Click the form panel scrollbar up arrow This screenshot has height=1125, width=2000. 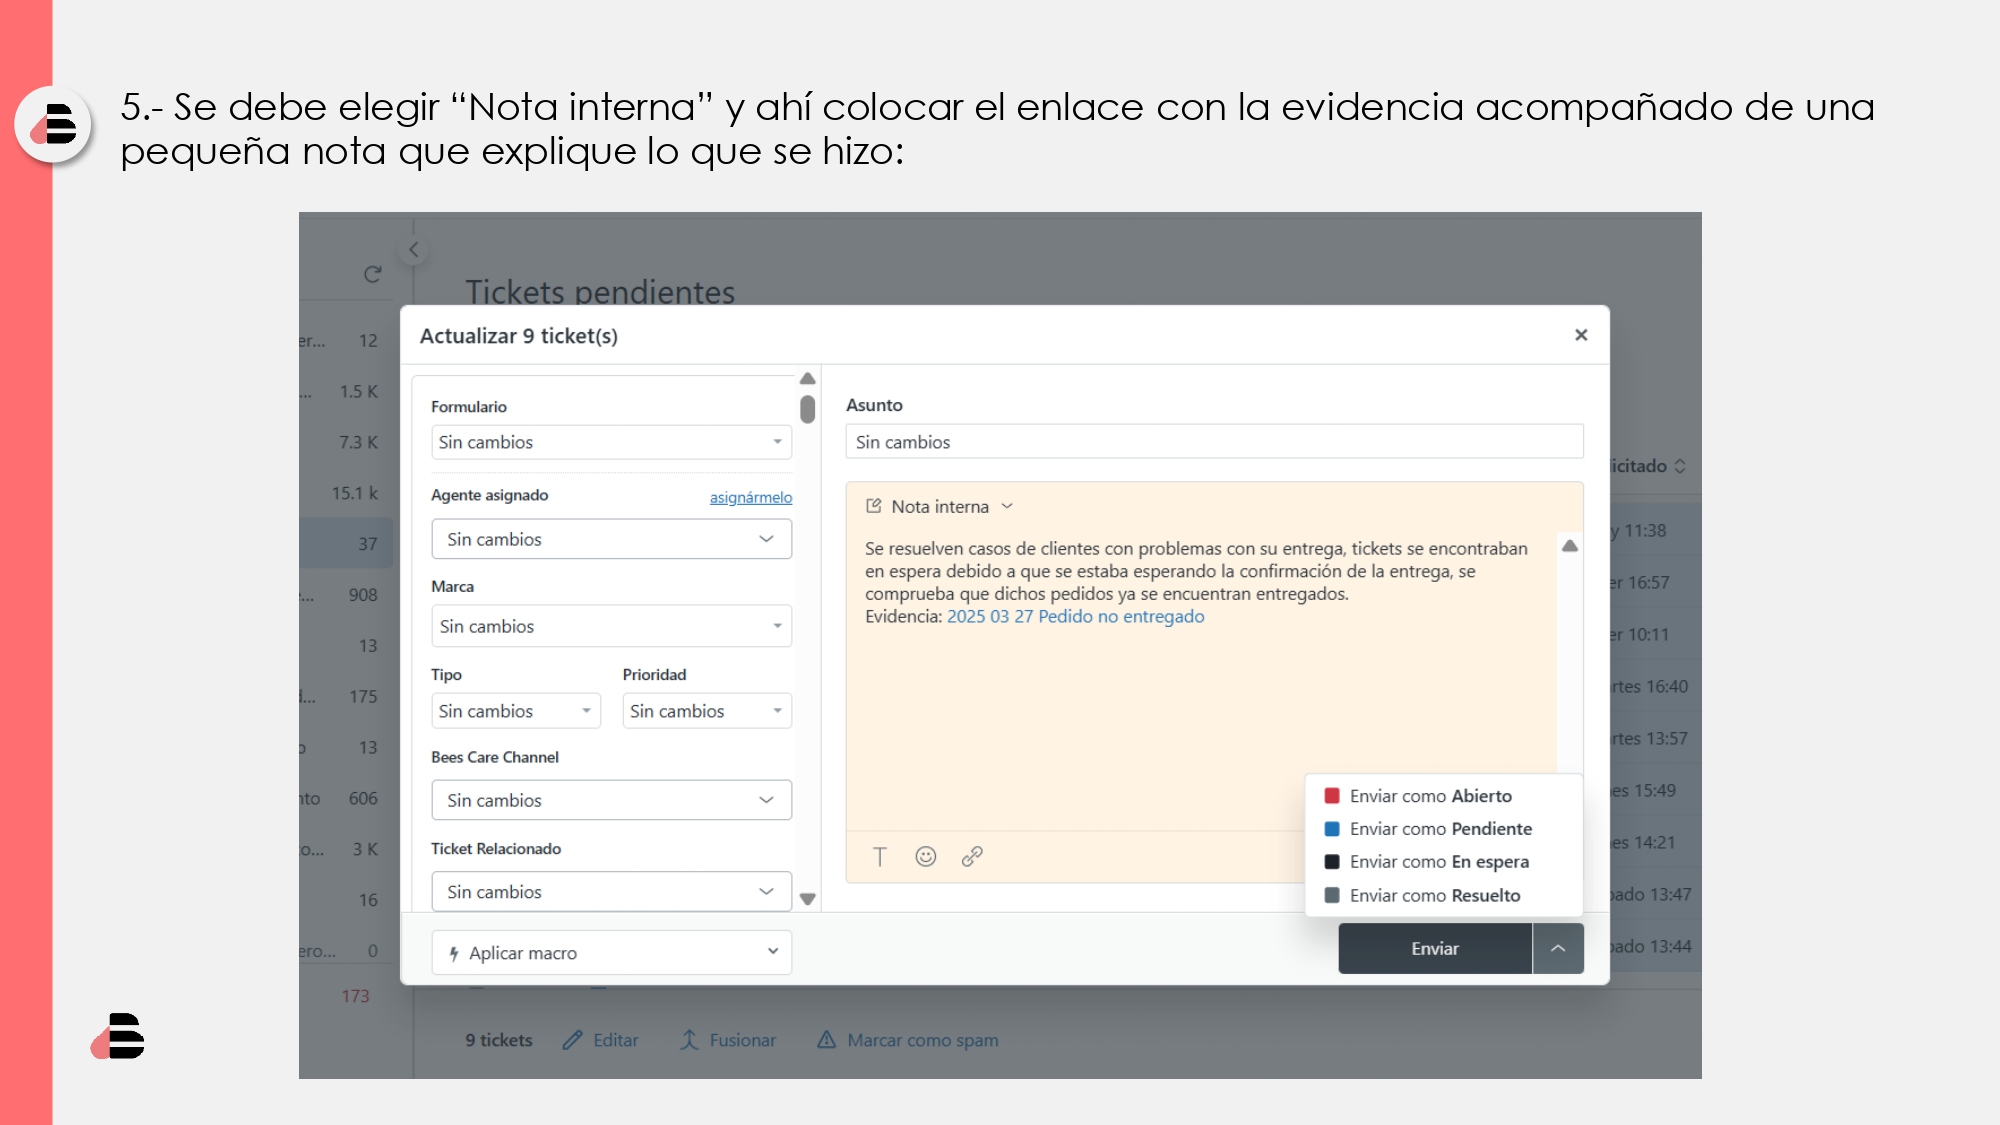coord(808,379)
